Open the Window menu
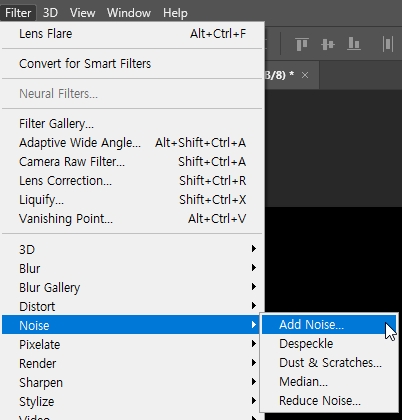 point(129,13)
